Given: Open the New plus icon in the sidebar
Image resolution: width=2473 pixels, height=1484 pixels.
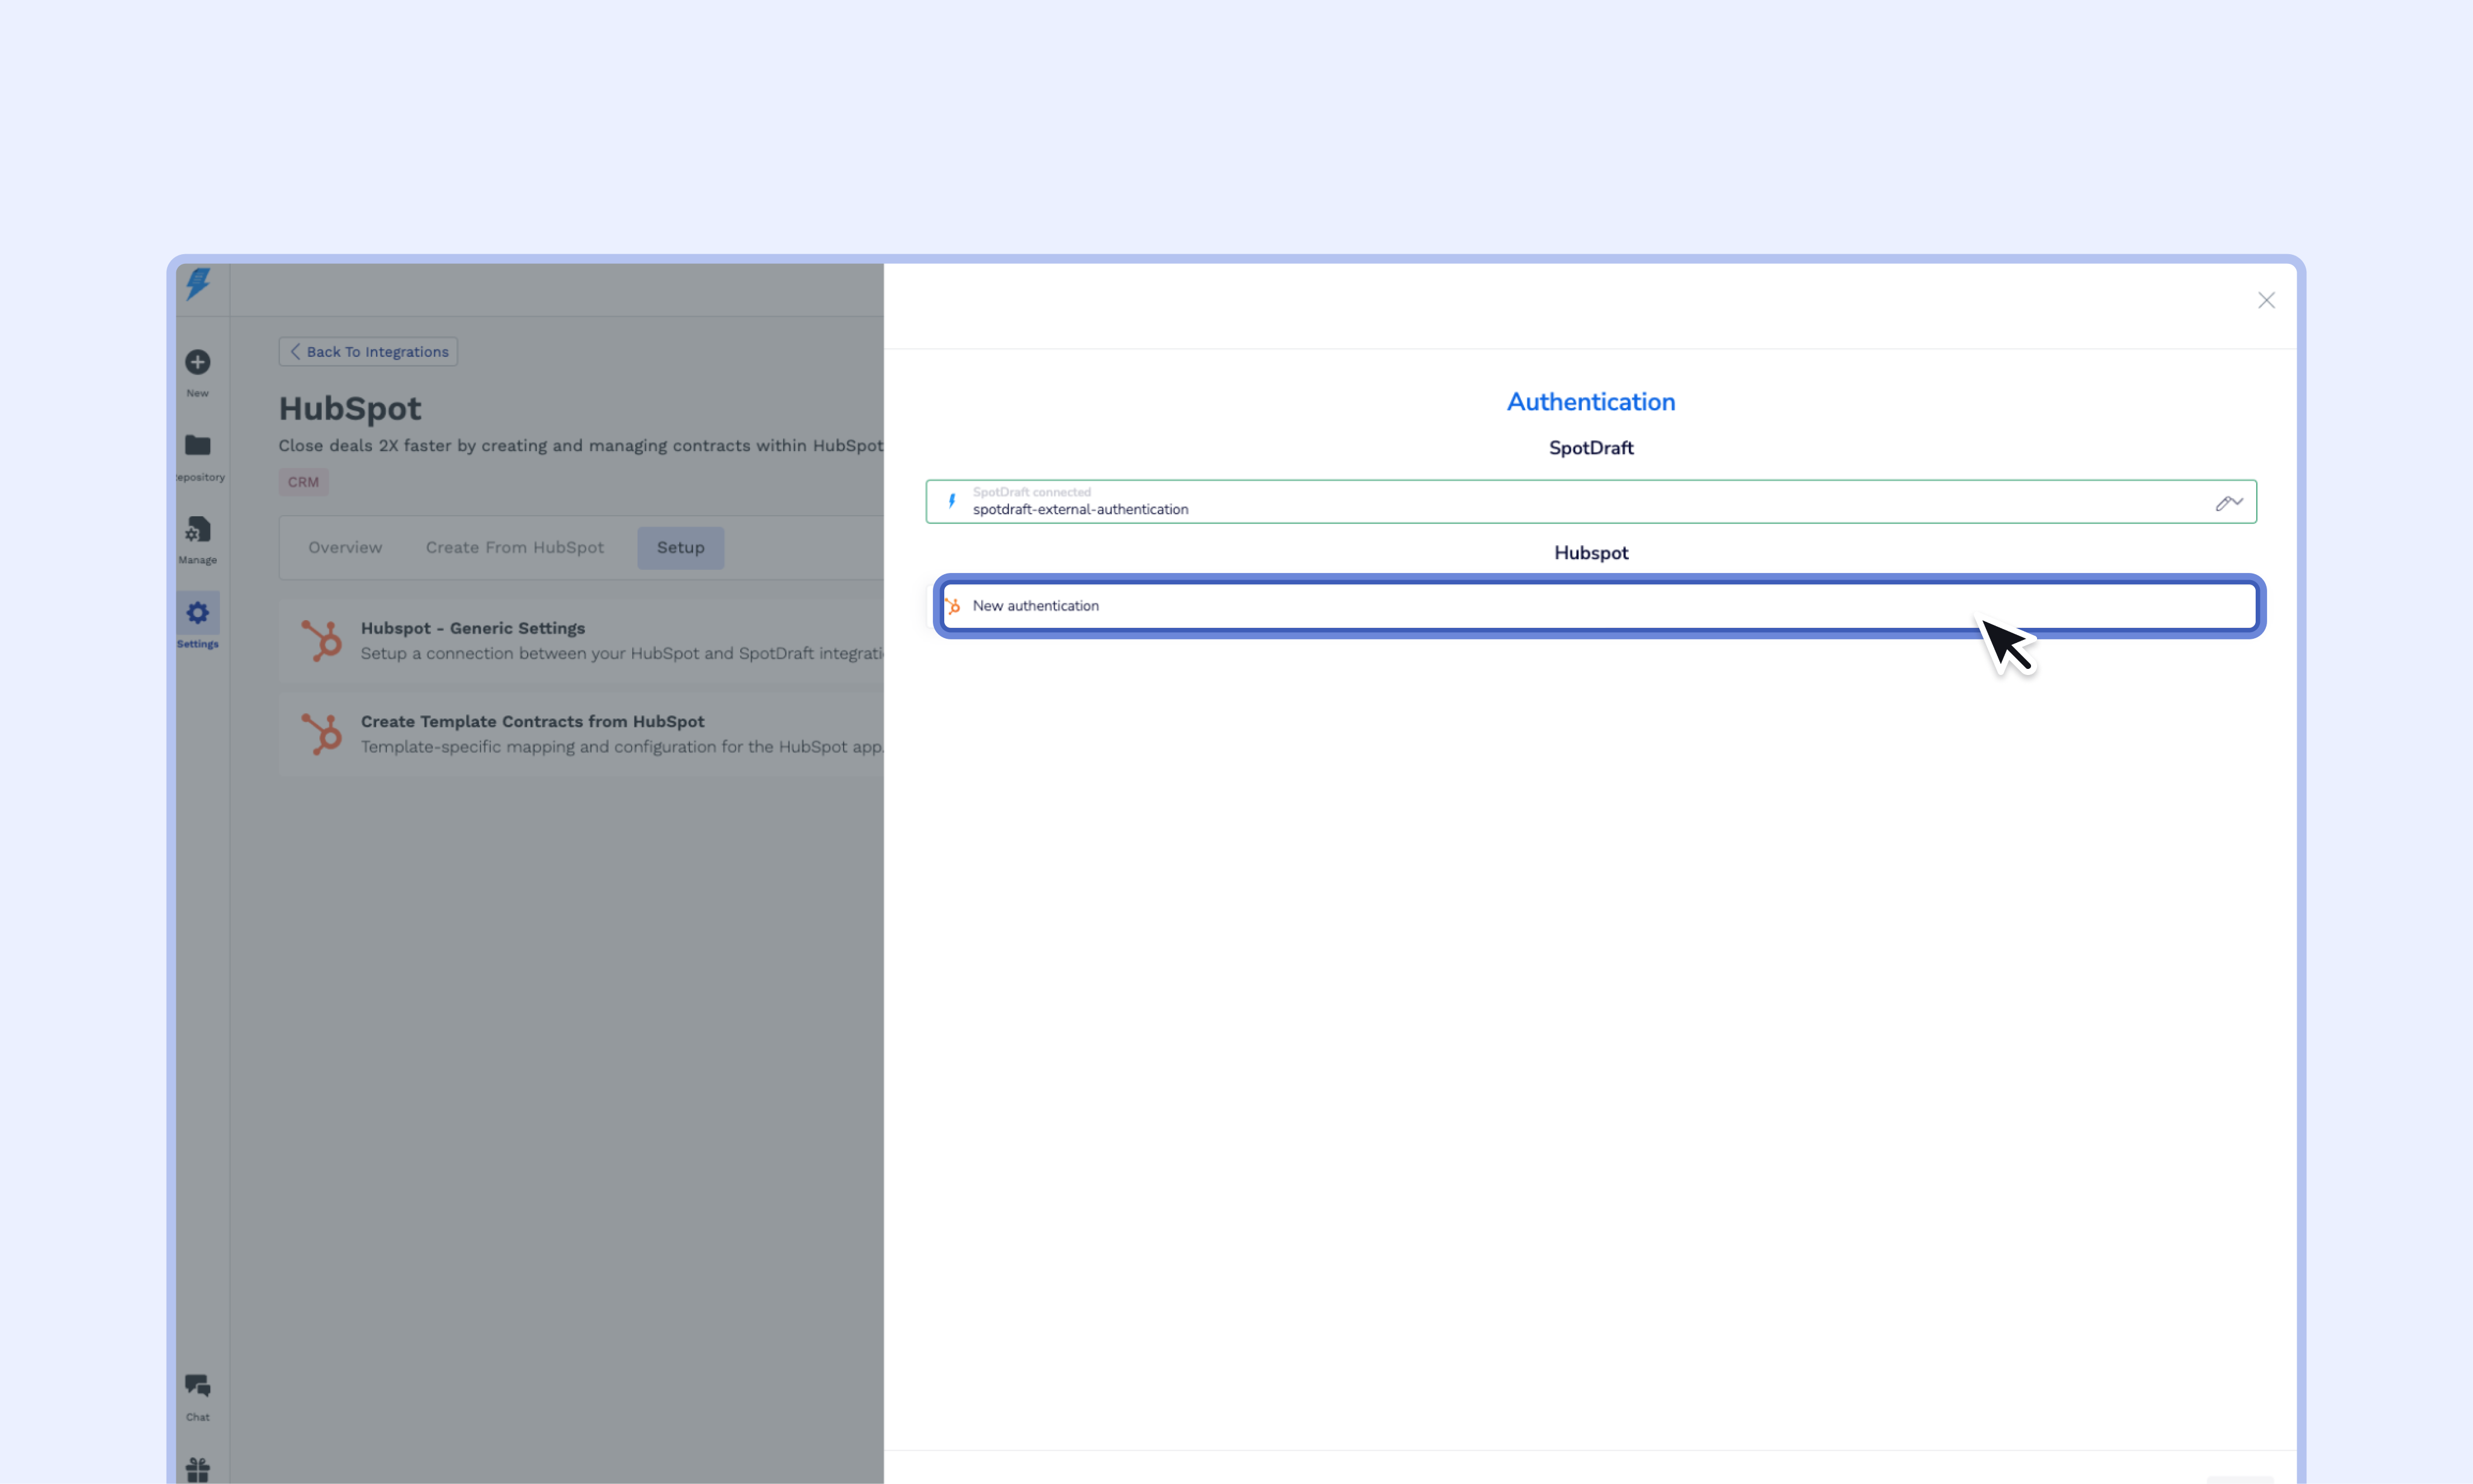Looking at the screenshot, I should coord(198,362).
